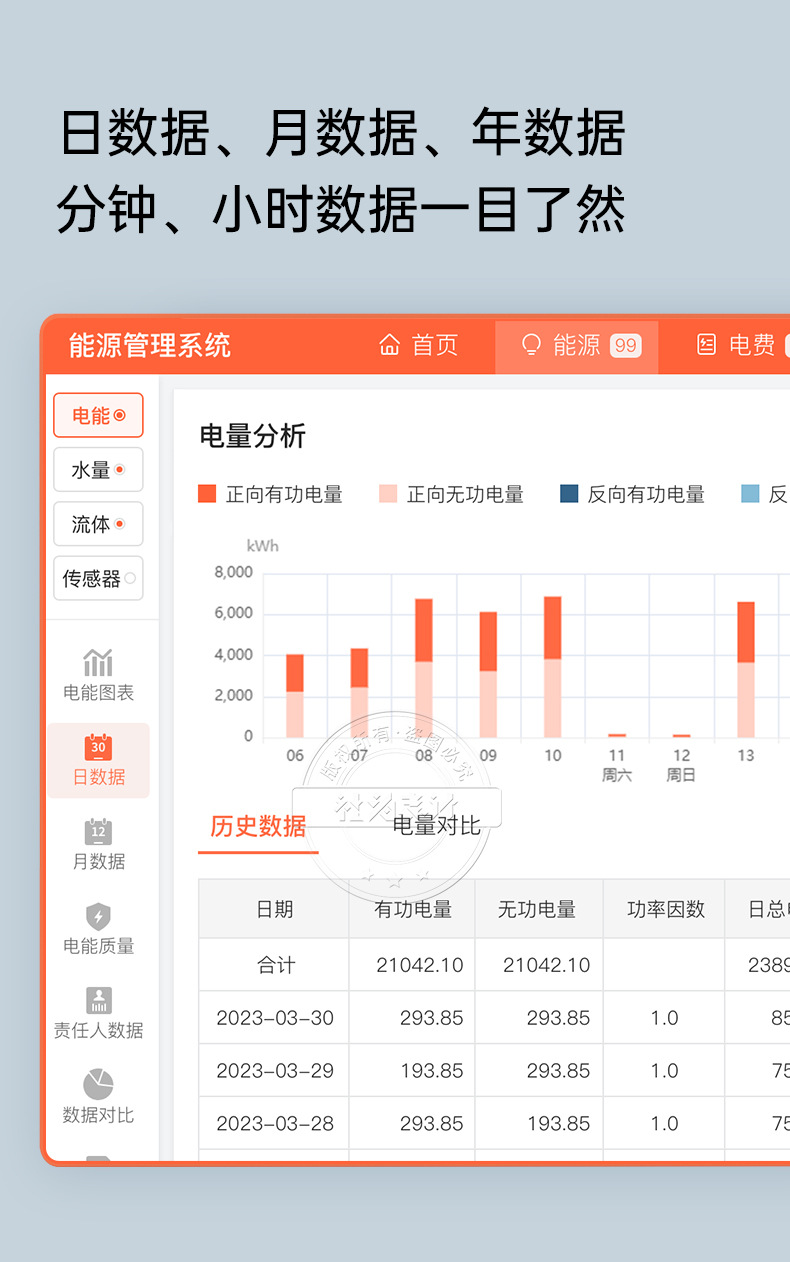Click the 周六 axis label

pos(617,775)
